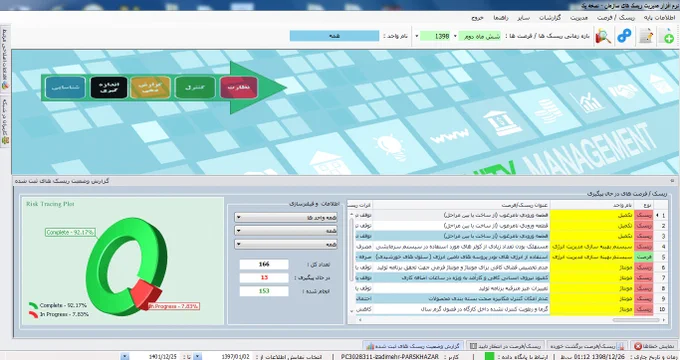Click the blue chain link toolbar icon
Image resolution: width=680 pixels, height=360 pixels.
click(624, 36)
